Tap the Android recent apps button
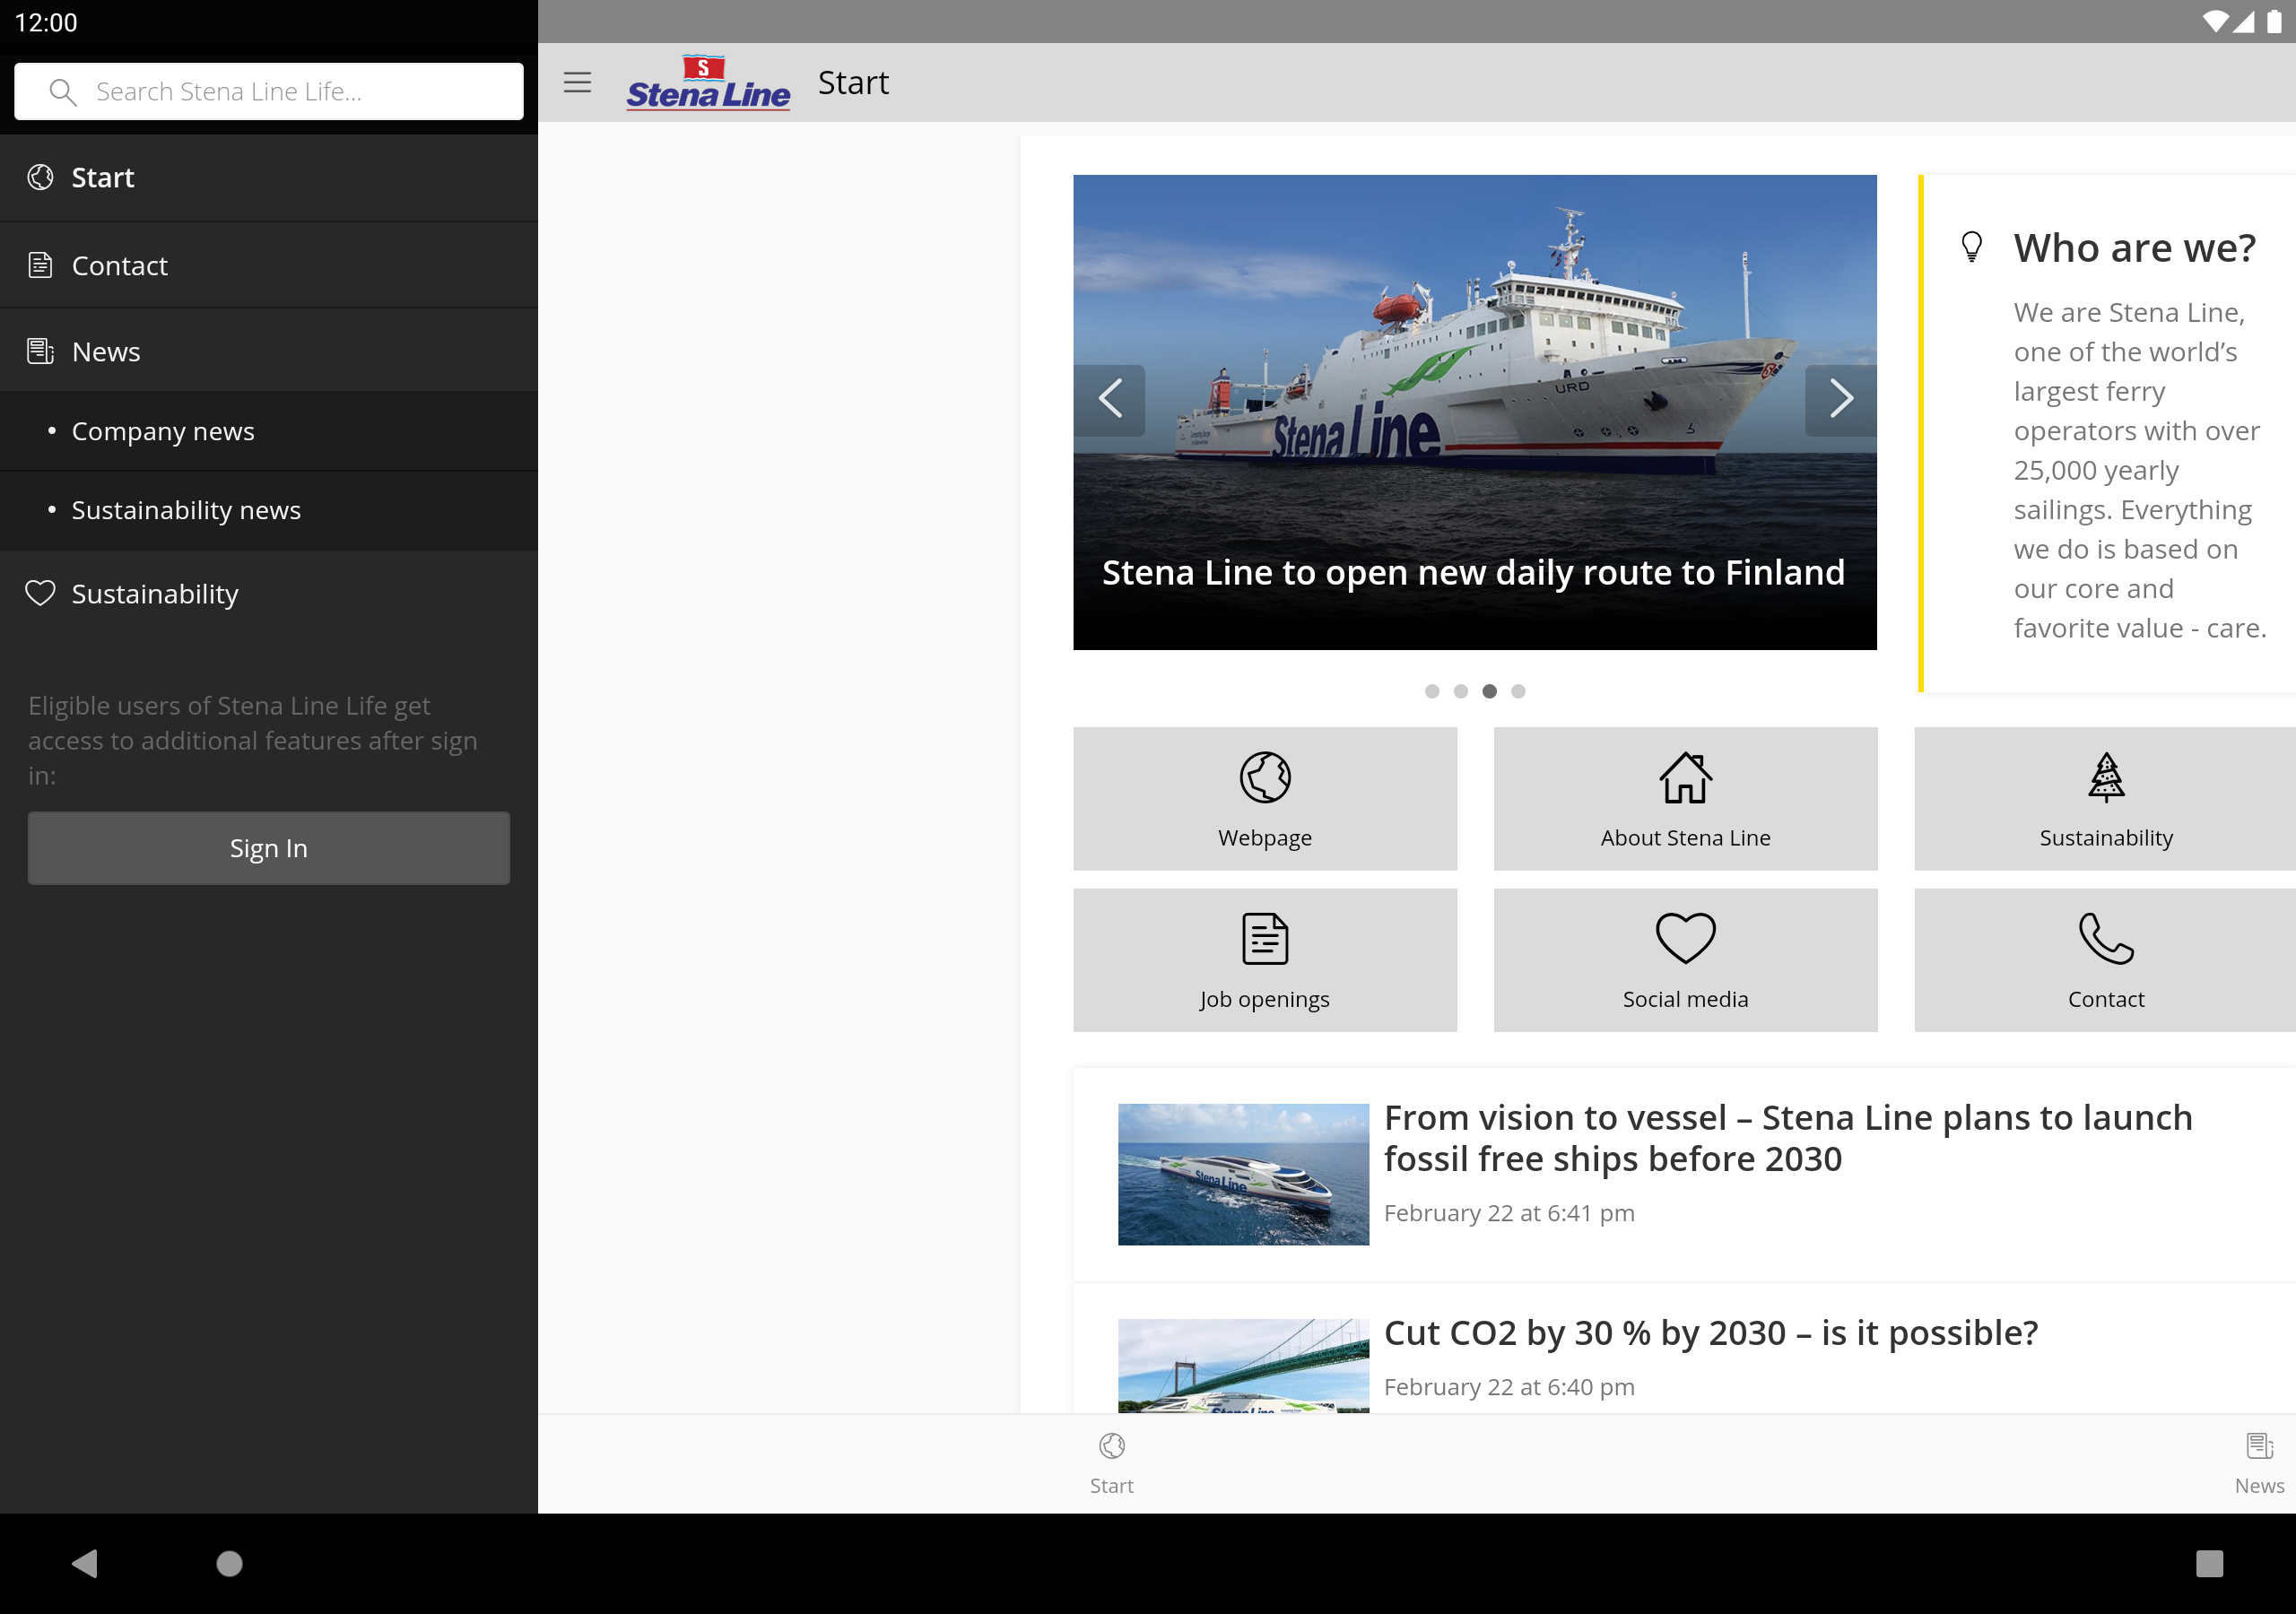This screenshot has height=1614, width=2296. 2209,1563
